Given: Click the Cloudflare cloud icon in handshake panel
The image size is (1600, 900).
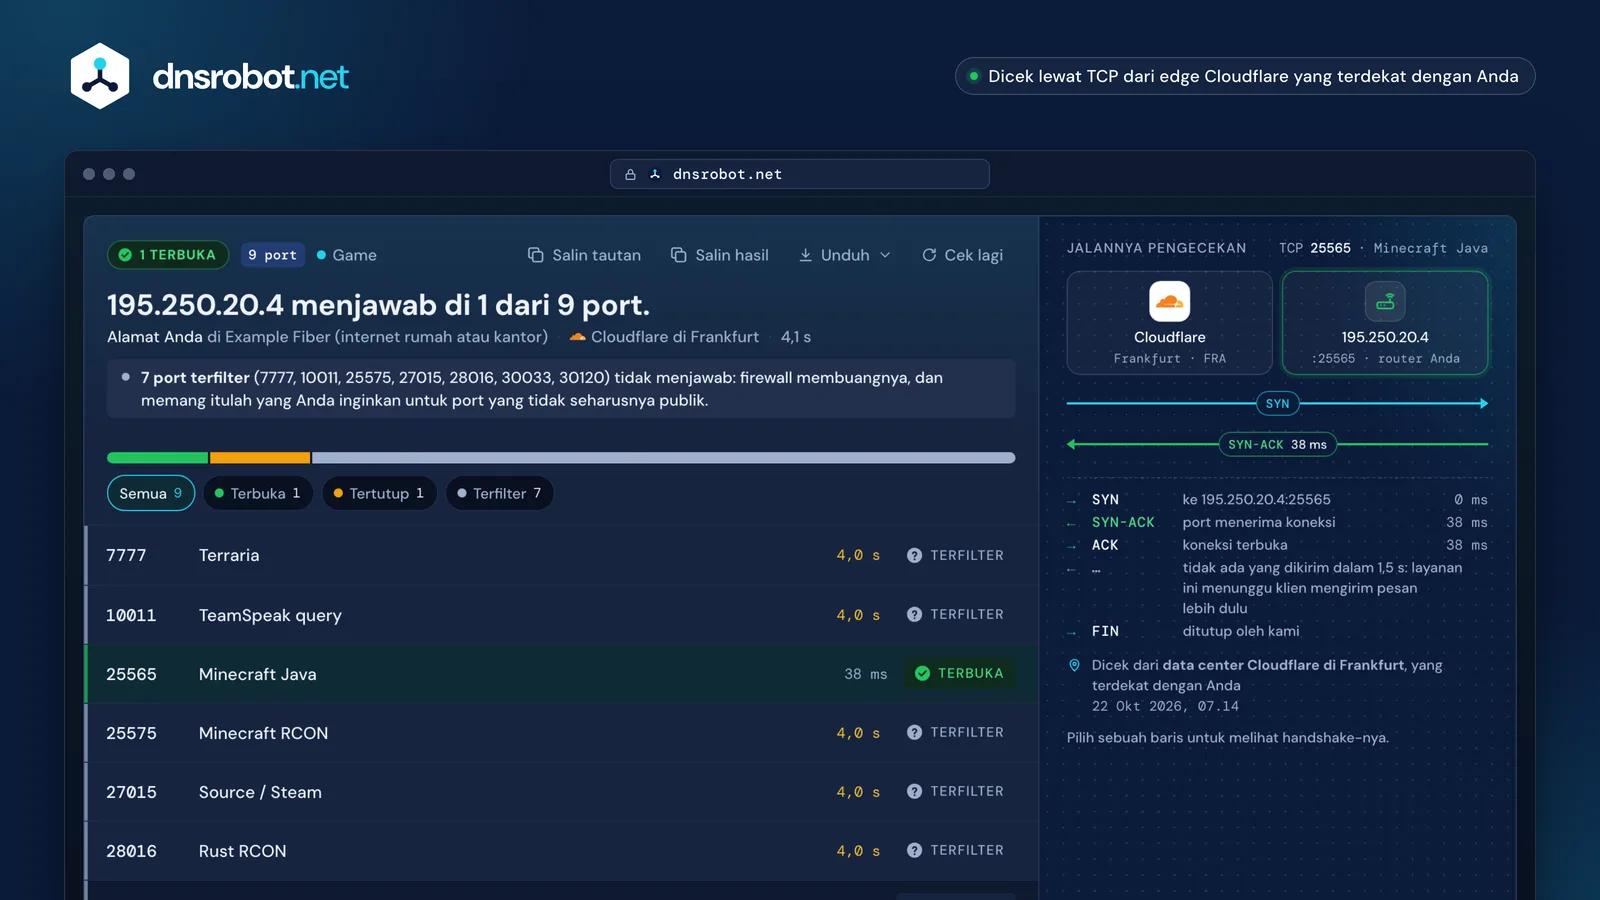Looking at the screenshot, I should click(x=1169, y=301).
